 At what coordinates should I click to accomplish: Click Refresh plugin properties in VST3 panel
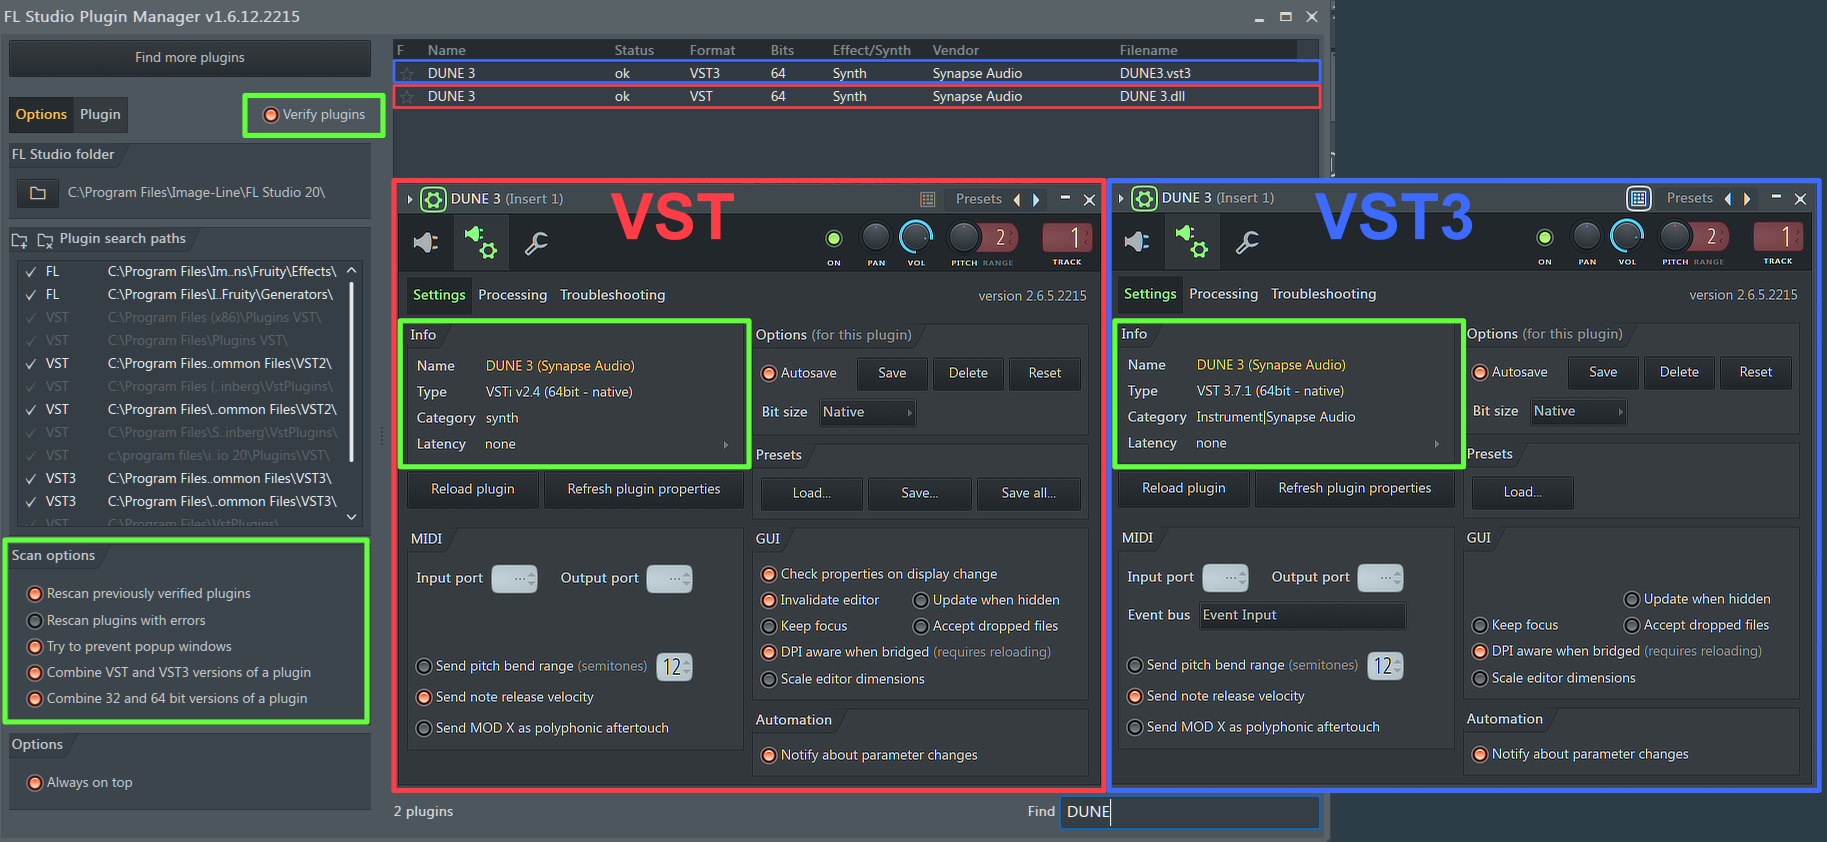[1355, 489]
